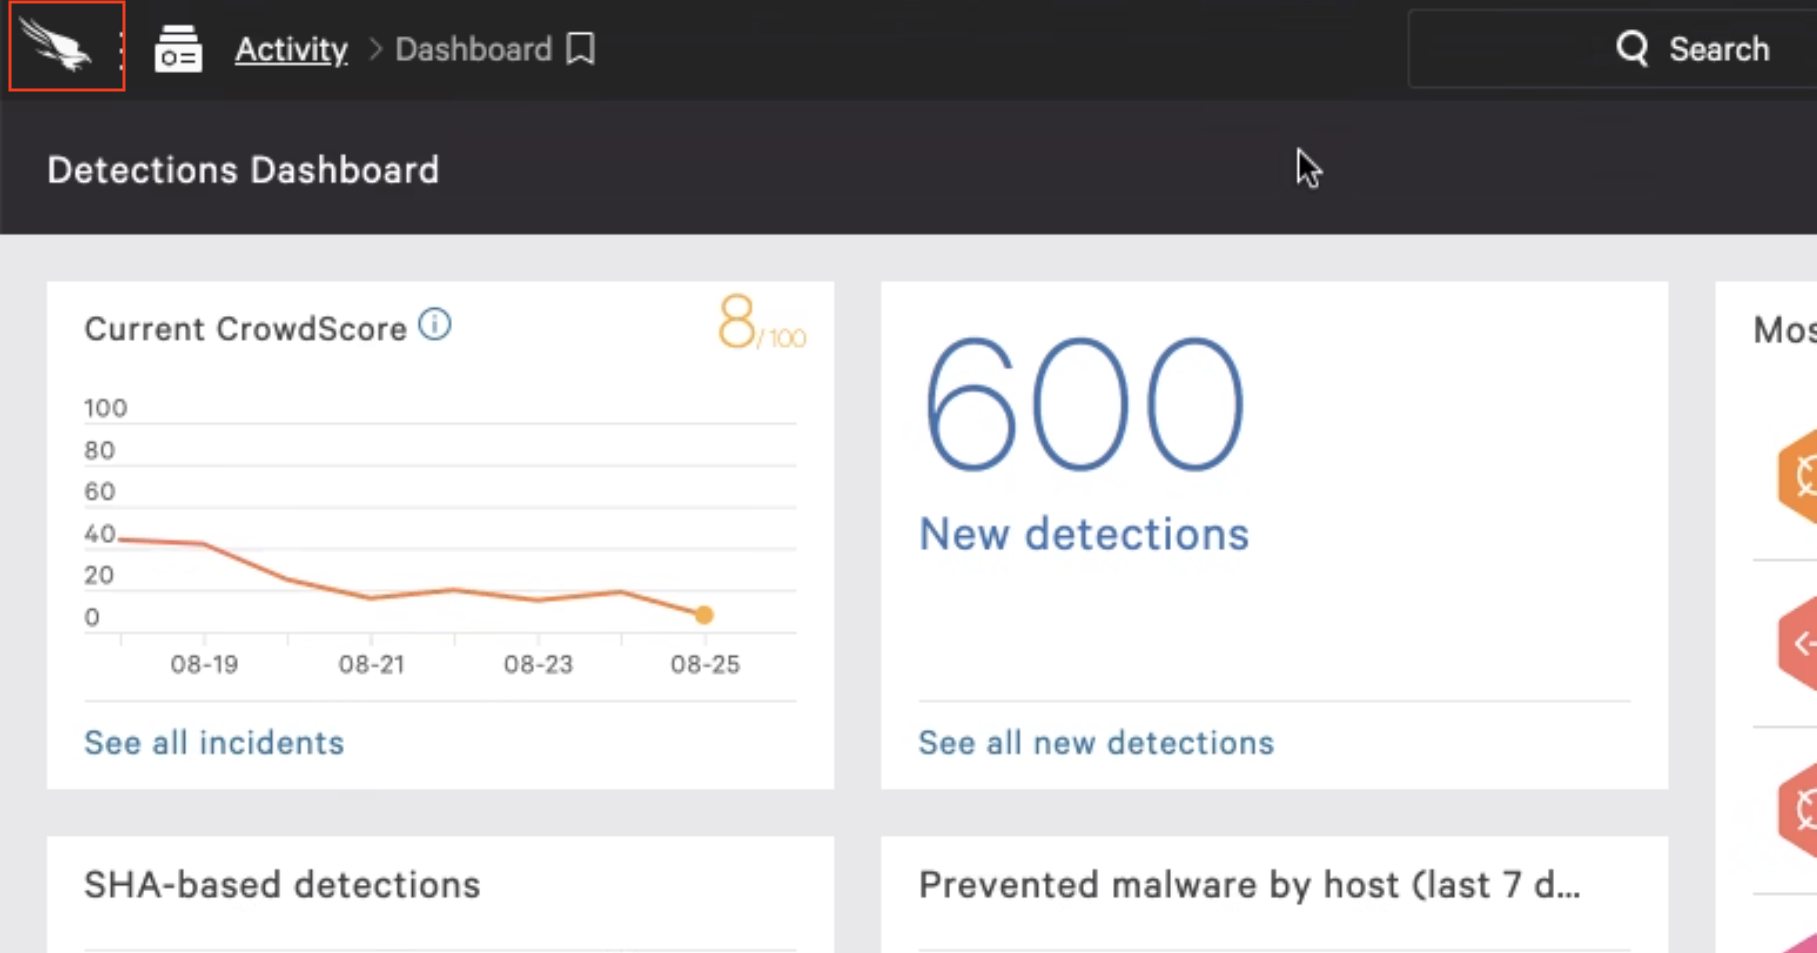Select the Dashboard breadcrumb item
The width and height of the screenshot is (1817, 953).
[x=473, y=49]
